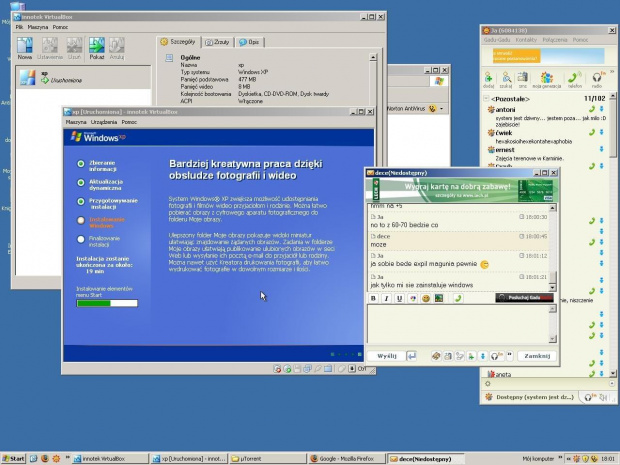Click the details pane scroll-up arrow
The height and width of the screenshot is (465, 620).
[x=373, y=57]
